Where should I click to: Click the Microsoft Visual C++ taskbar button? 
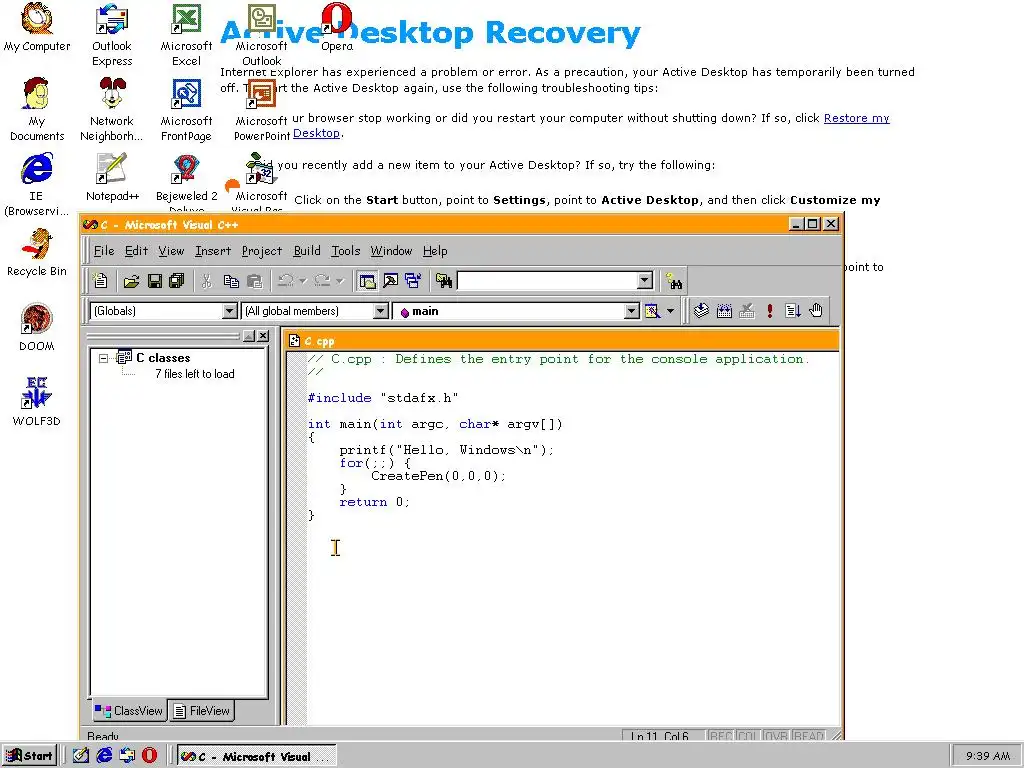tap(257, 756)
